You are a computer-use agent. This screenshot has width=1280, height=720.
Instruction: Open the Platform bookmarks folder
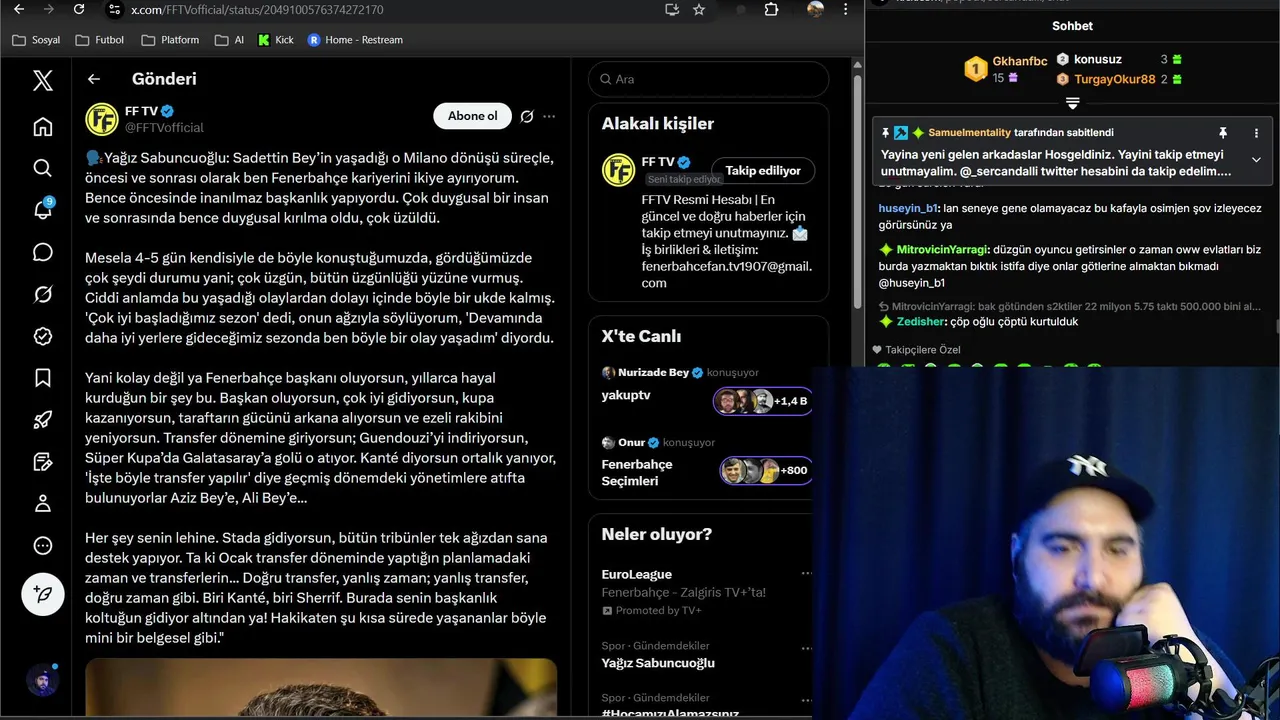170,40
